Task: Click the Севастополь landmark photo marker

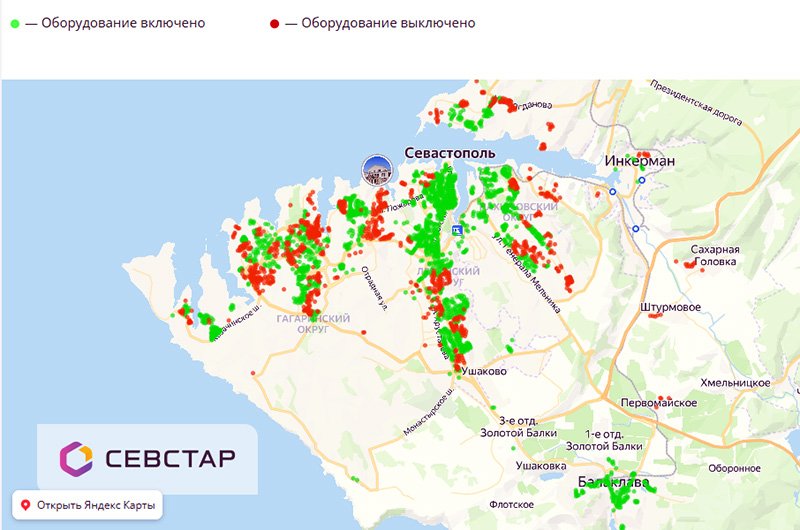Action: click(x=377, y=170)
